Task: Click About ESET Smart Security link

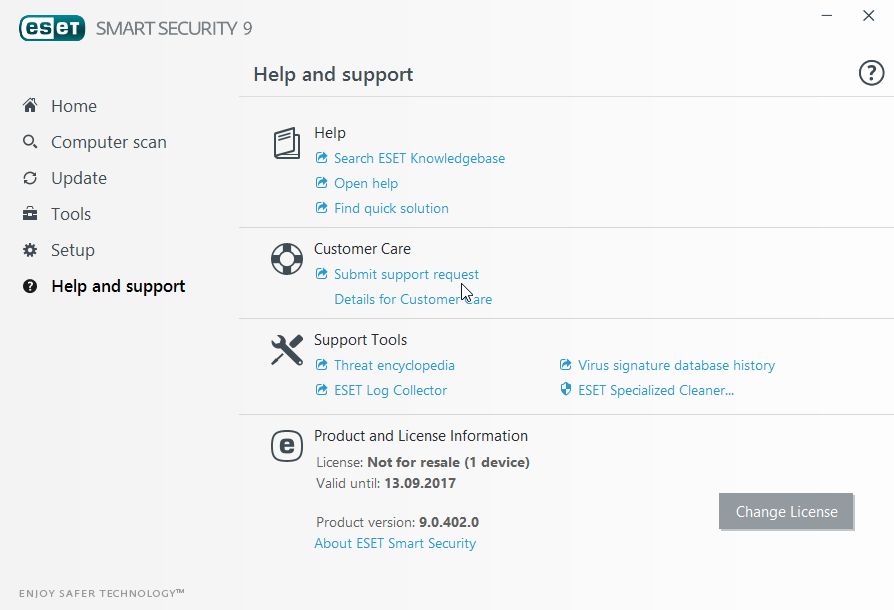Action: (395, 543)
